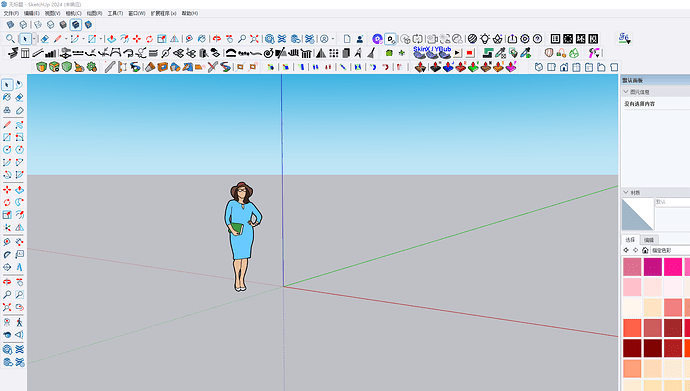Select the Zoom Window tool in left toolbar
The width and height of the screenshot is (690, 391).
19,294
